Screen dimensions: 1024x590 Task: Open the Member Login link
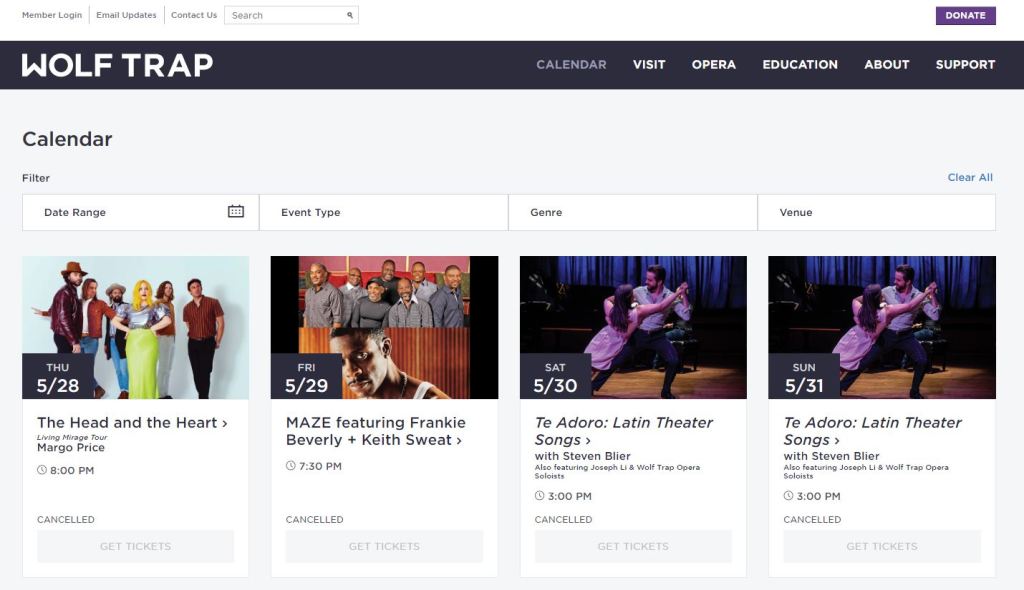click(52, 16)
